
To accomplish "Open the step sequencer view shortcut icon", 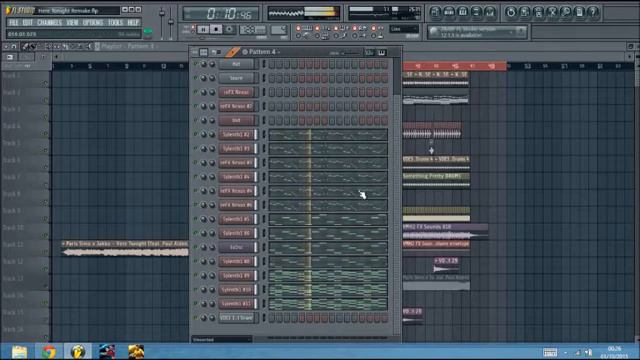I will coord(449,13).
